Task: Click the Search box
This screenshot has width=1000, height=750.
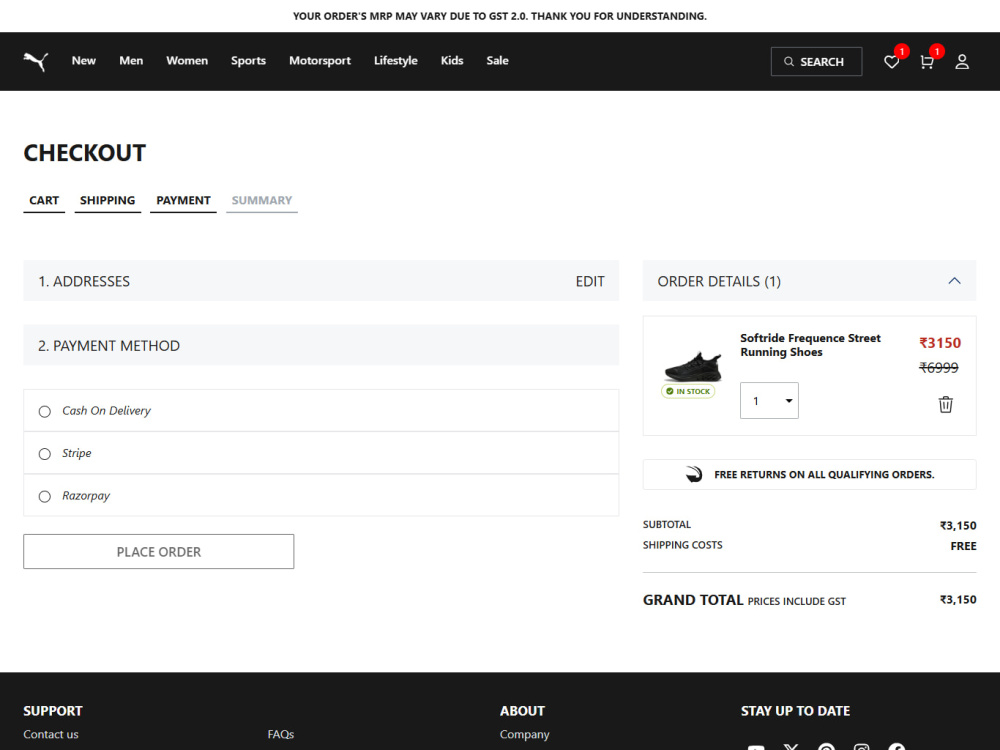Action: (816, 62)
